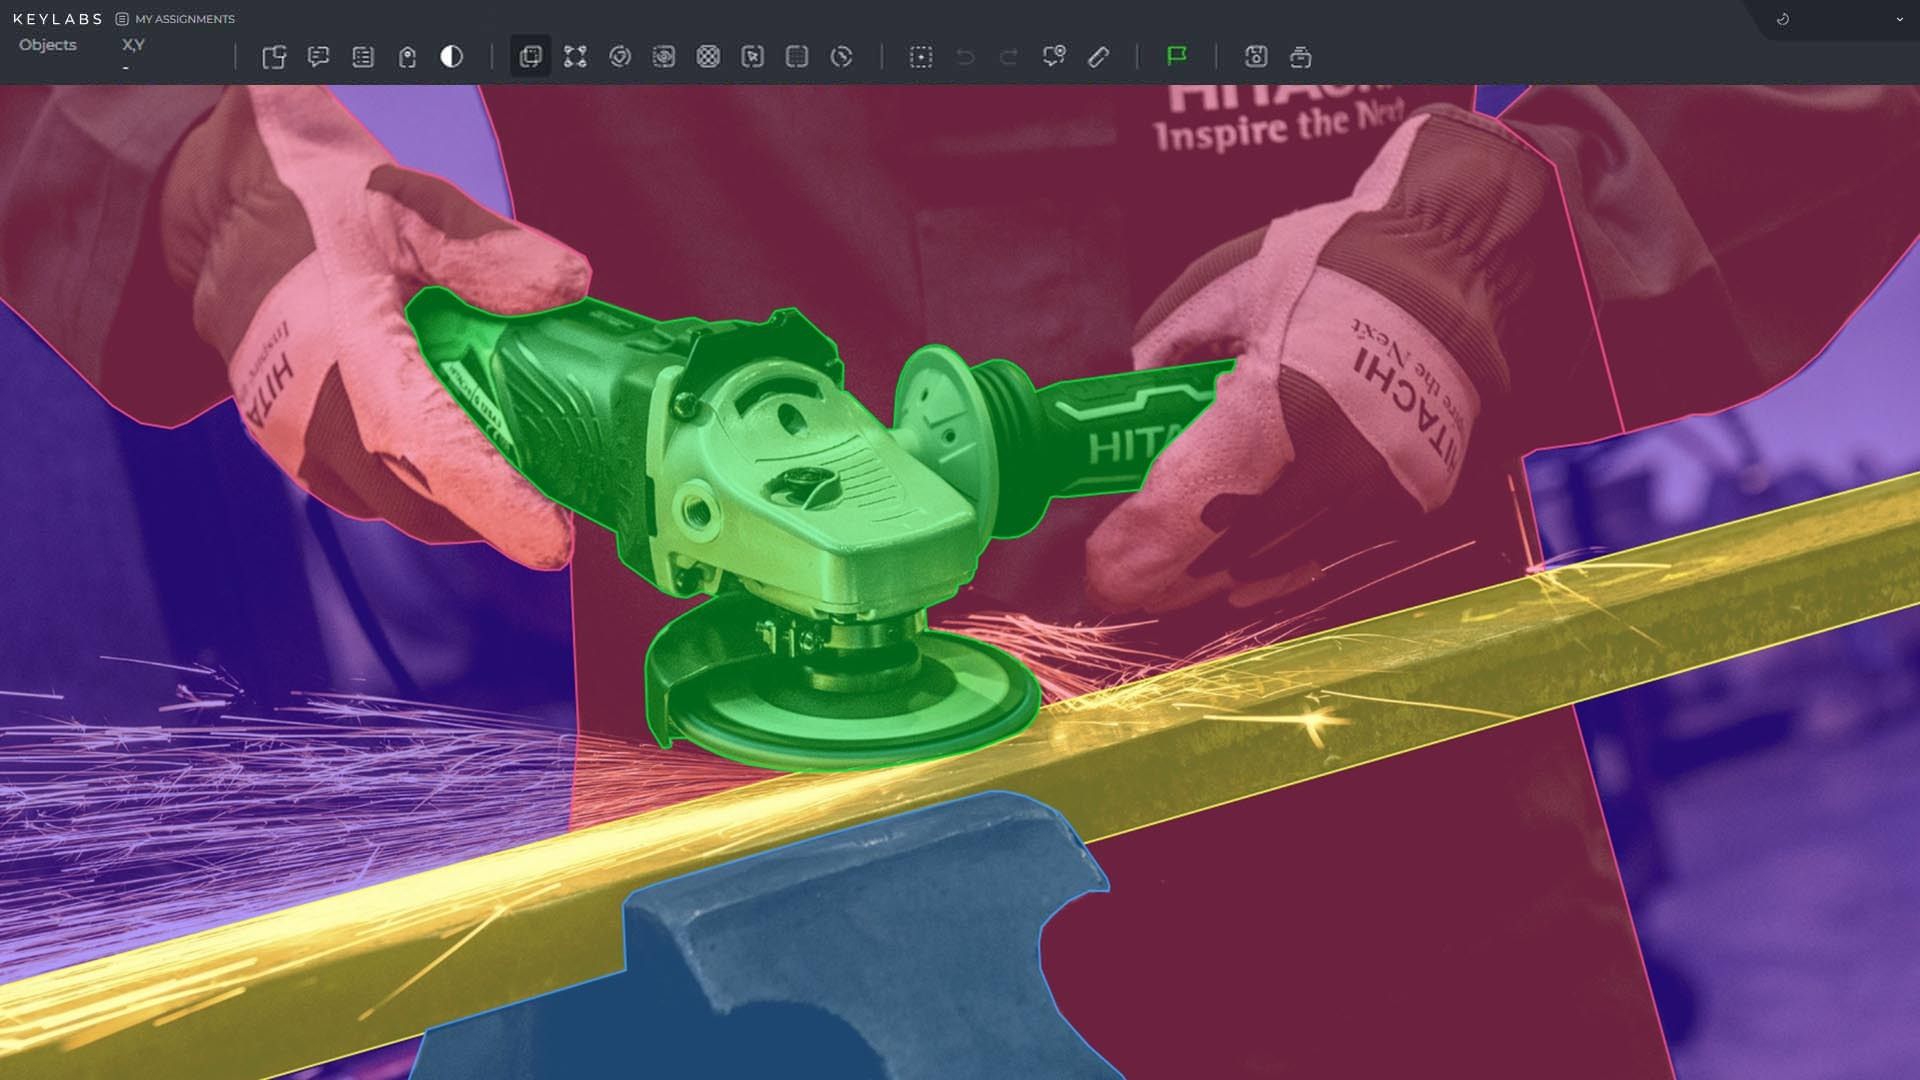The image size is (1920, 1080).
Task: Activate the transform tool with corner arrows
Action: pyautogui.click(x=575, y=57)
